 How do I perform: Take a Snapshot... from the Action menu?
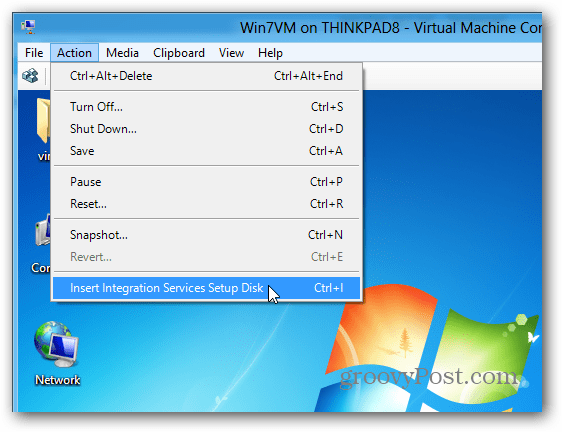(x=206, y=235)
